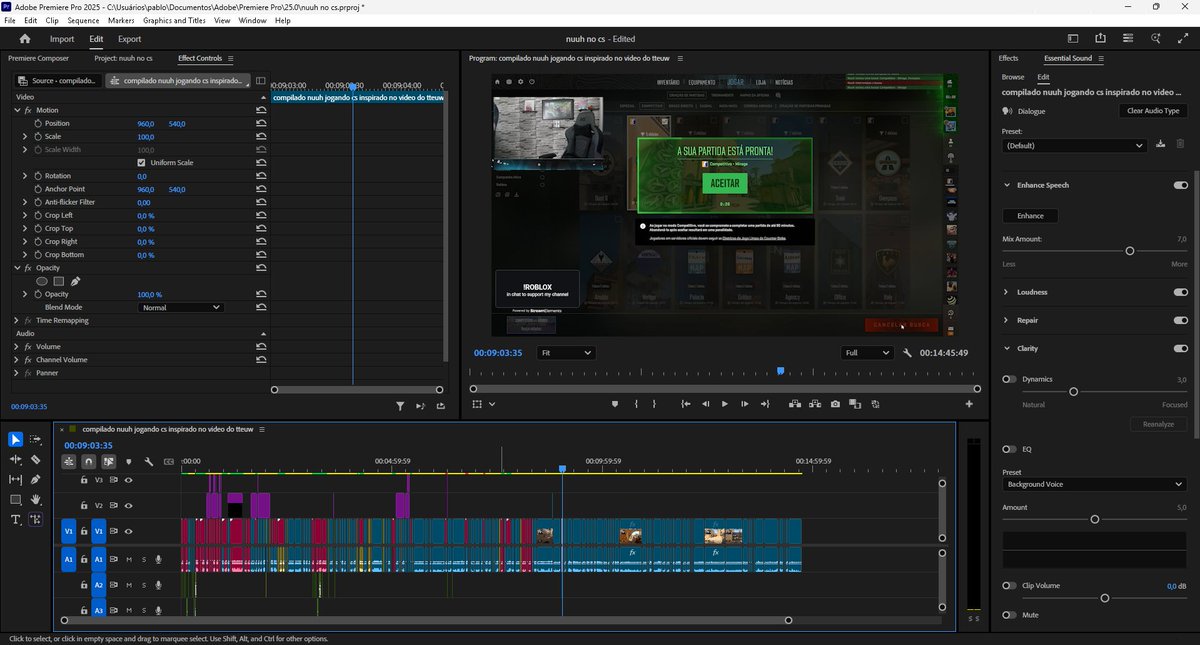The height and width of the screenshot is (645, 1200).
Task: Click Export Frame camera icon
Action: 835,404
